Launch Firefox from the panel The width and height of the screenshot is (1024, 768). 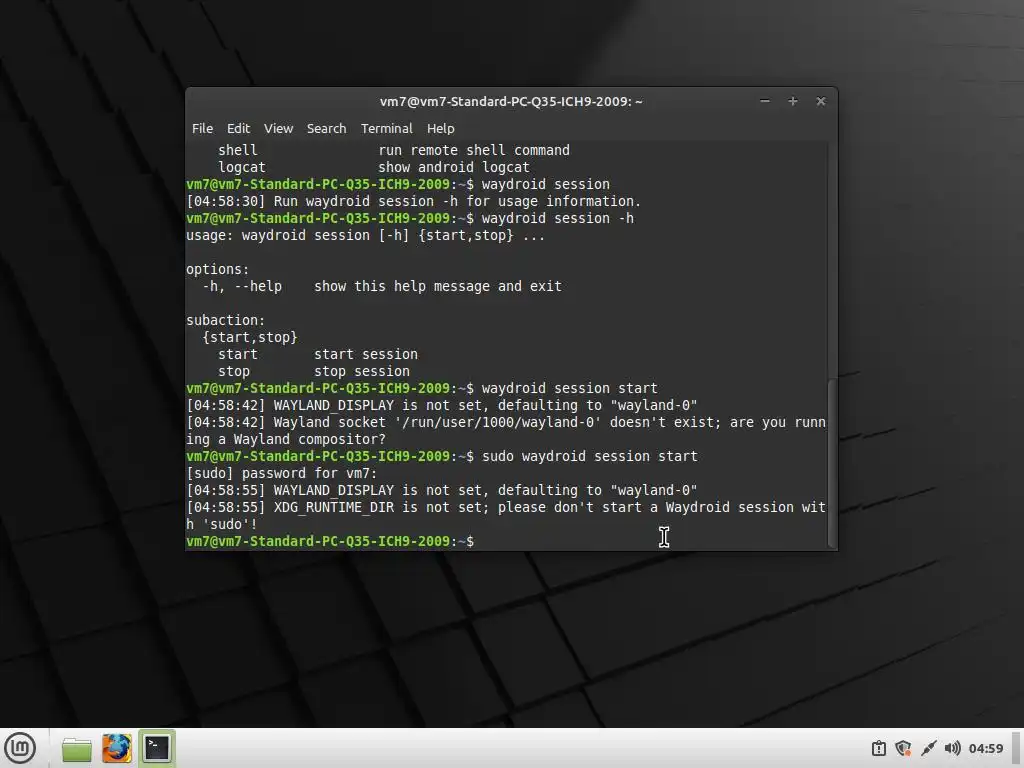pyautogui.click(x=117, y=748)
